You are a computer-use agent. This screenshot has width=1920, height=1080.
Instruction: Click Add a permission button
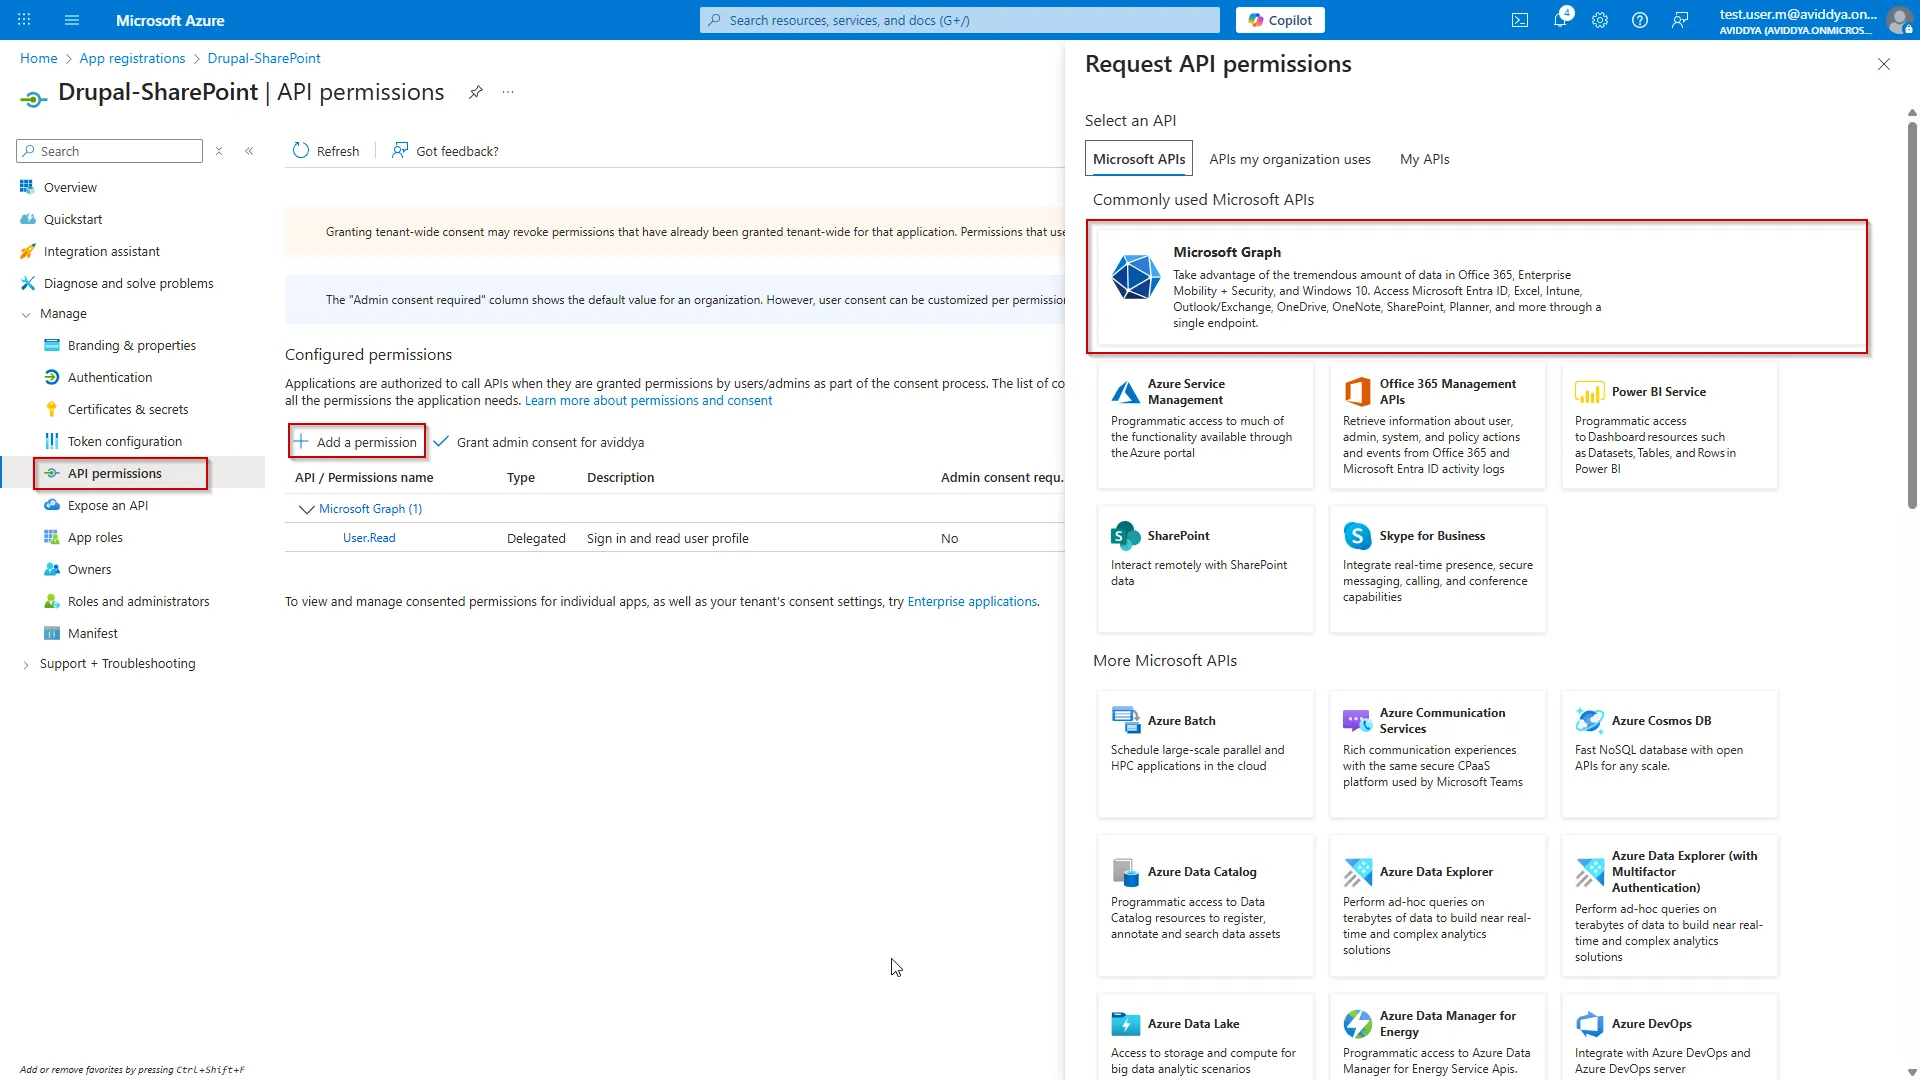[357, 441]
